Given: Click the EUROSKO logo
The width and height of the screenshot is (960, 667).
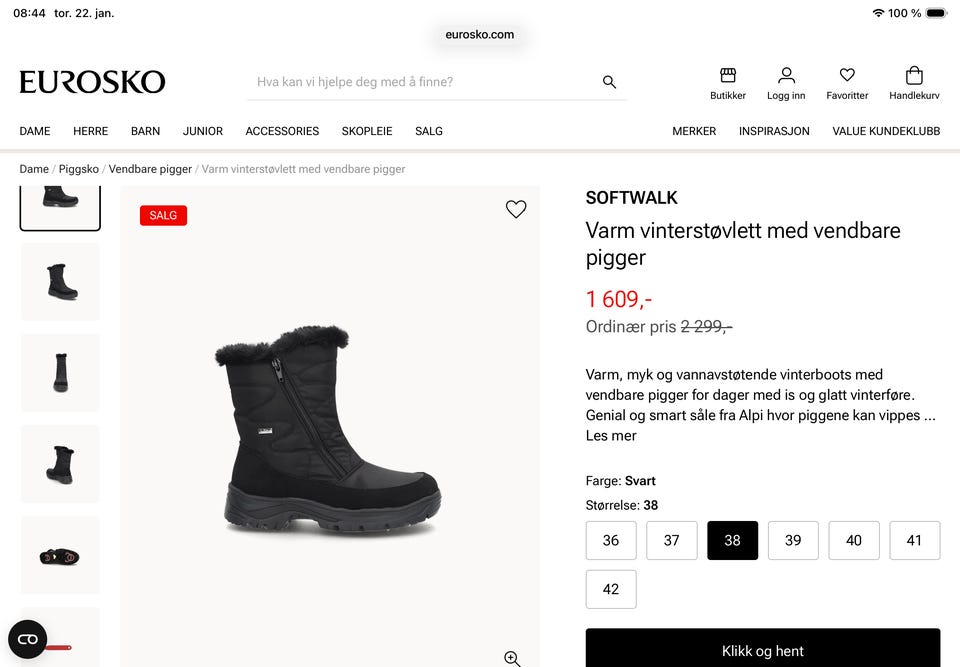Looking at the screenshot, I should click(x=92, y=82).
